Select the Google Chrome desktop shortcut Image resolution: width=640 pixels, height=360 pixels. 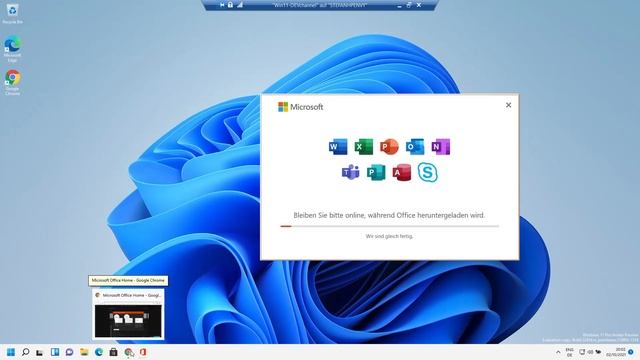coord(12,82)
